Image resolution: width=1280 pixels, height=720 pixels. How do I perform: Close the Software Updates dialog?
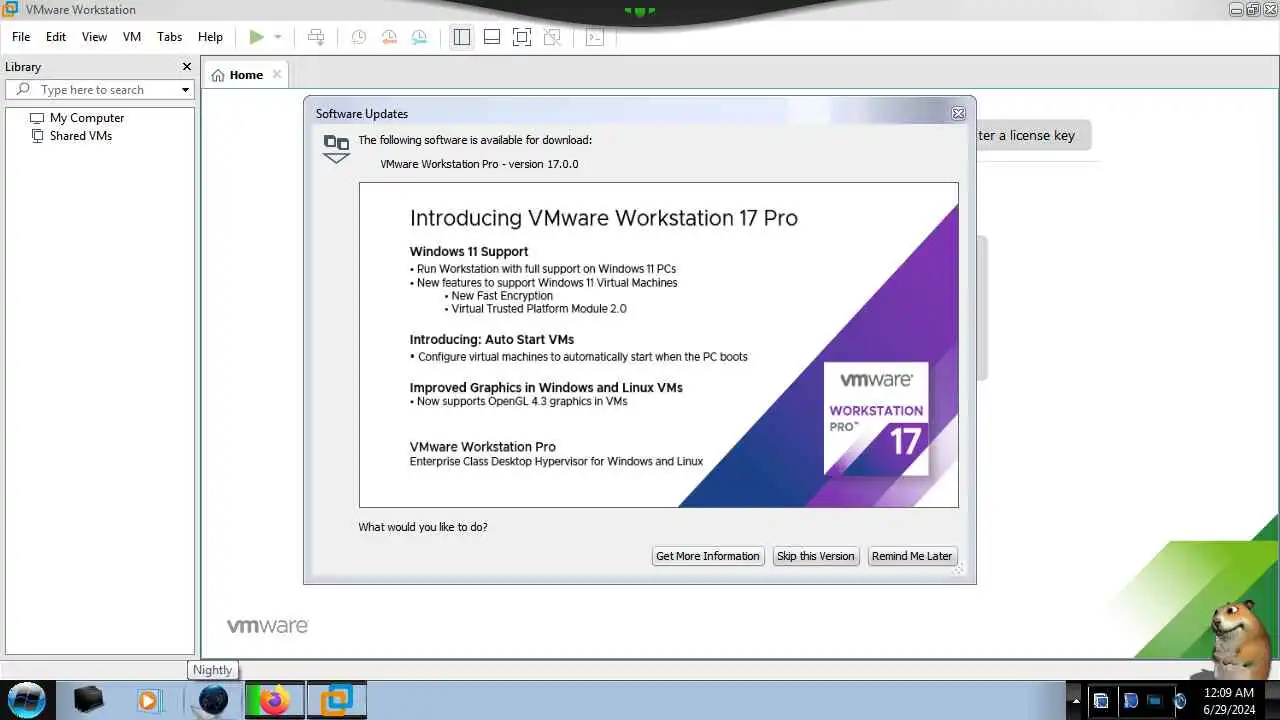(x=958, y=113)
